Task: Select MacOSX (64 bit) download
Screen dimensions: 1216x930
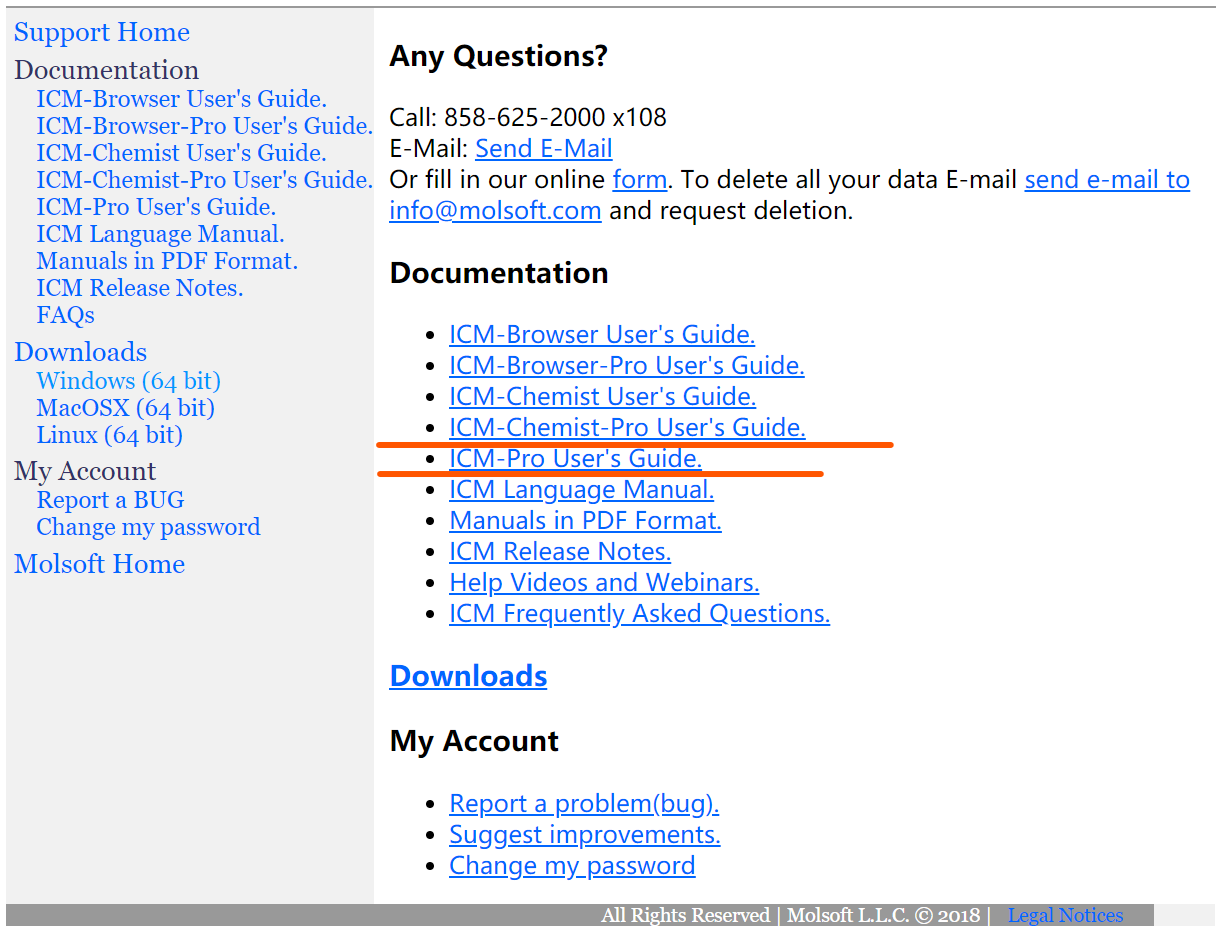Action: [x=126, y=408]
